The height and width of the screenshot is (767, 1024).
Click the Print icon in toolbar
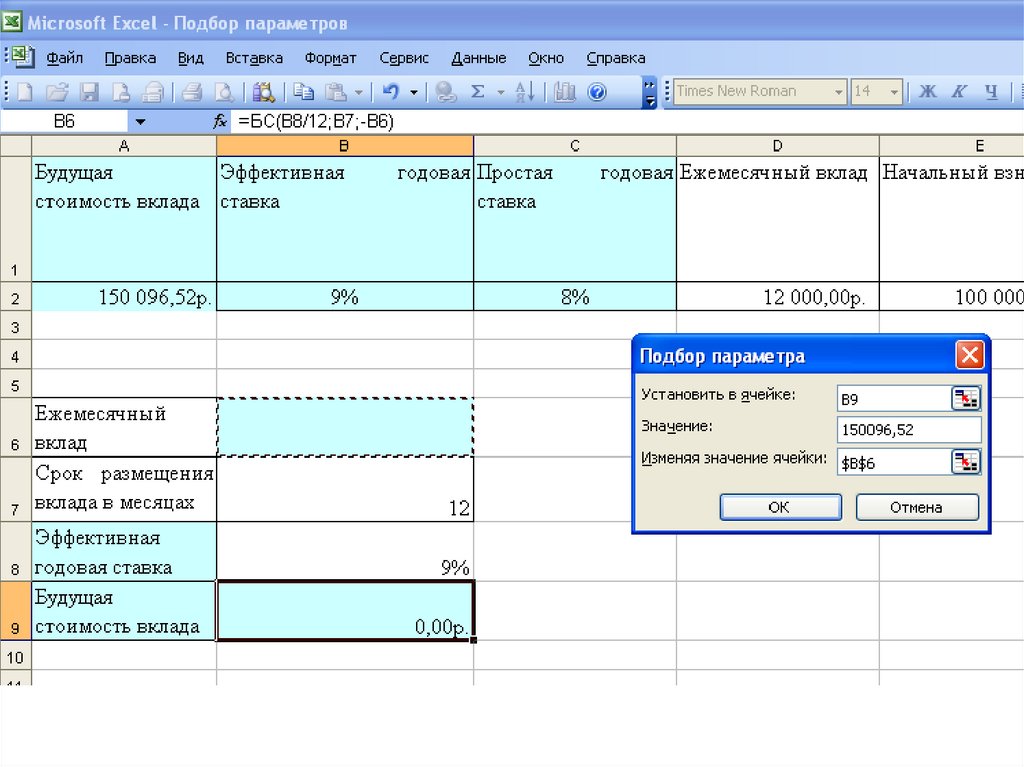click(192, 92)
